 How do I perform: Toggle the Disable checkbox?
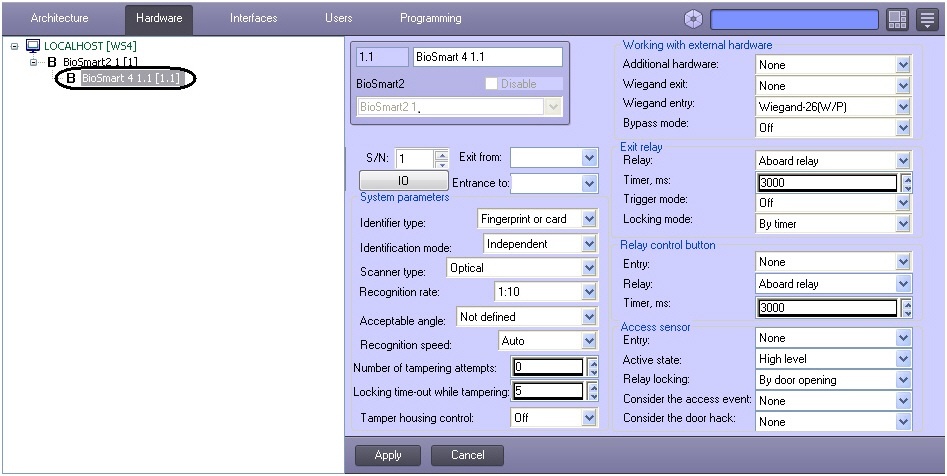pos(491,84)
